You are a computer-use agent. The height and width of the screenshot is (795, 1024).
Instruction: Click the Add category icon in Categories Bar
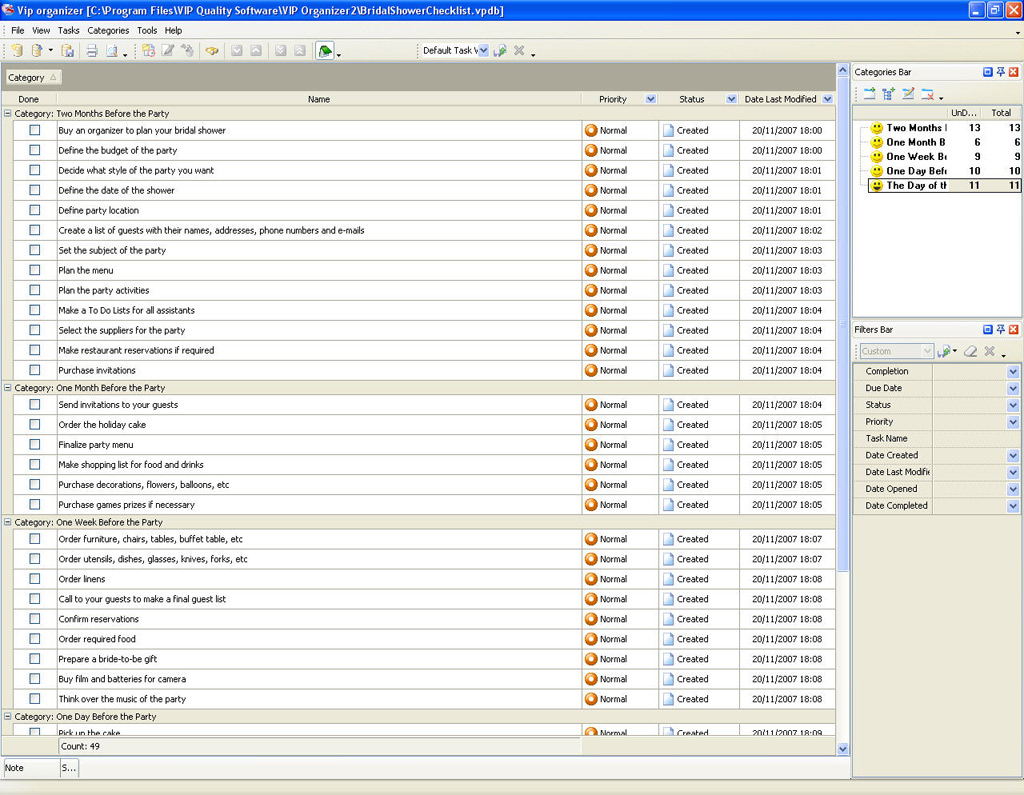click(x=869, y=94)
